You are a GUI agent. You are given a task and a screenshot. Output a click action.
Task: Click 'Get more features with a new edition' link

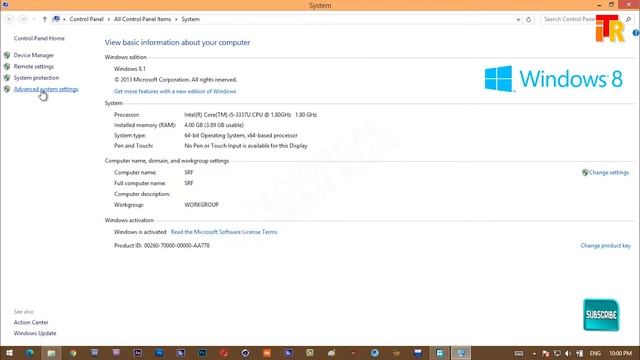(175, 91)
